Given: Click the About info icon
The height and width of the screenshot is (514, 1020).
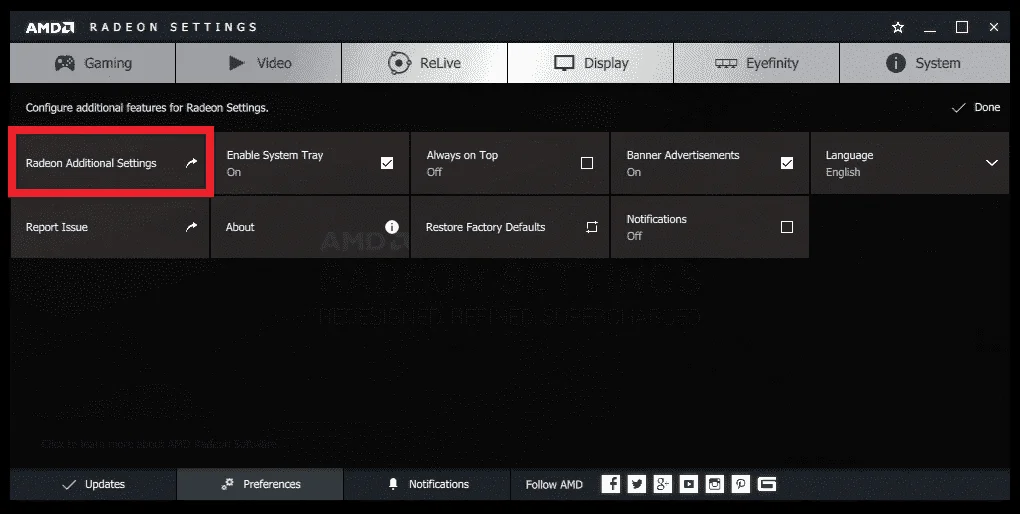Looking at the screenshot, I should [392, 226].
